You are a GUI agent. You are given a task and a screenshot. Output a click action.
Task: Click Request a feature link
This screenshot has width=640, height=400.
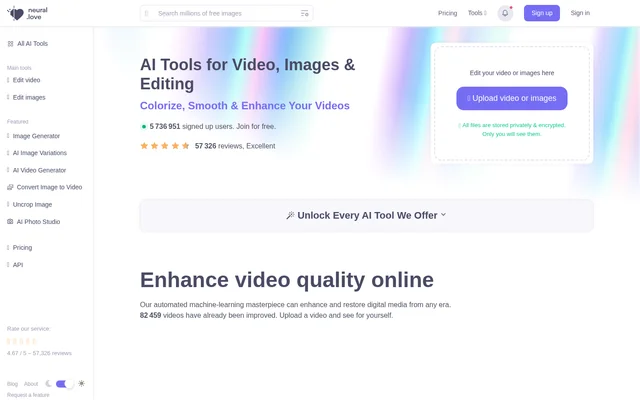[28, 395]
